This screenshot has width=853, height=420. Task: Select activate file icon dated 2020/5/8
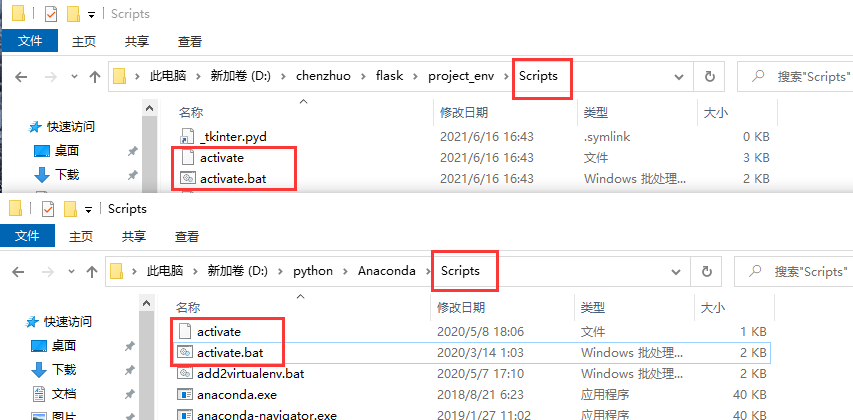click(x=184, y=331)
